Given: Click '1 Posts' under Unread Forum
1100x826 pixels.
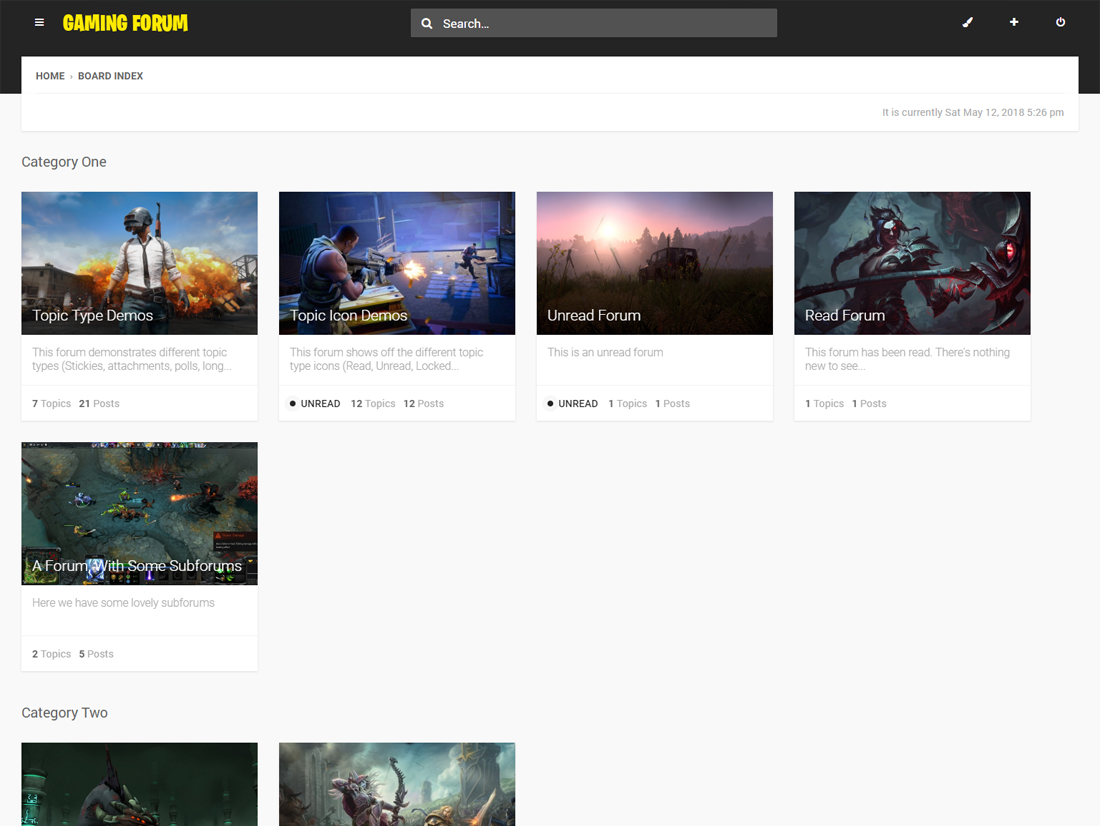Looking at the screenshot, I should (x=673, y=404).
